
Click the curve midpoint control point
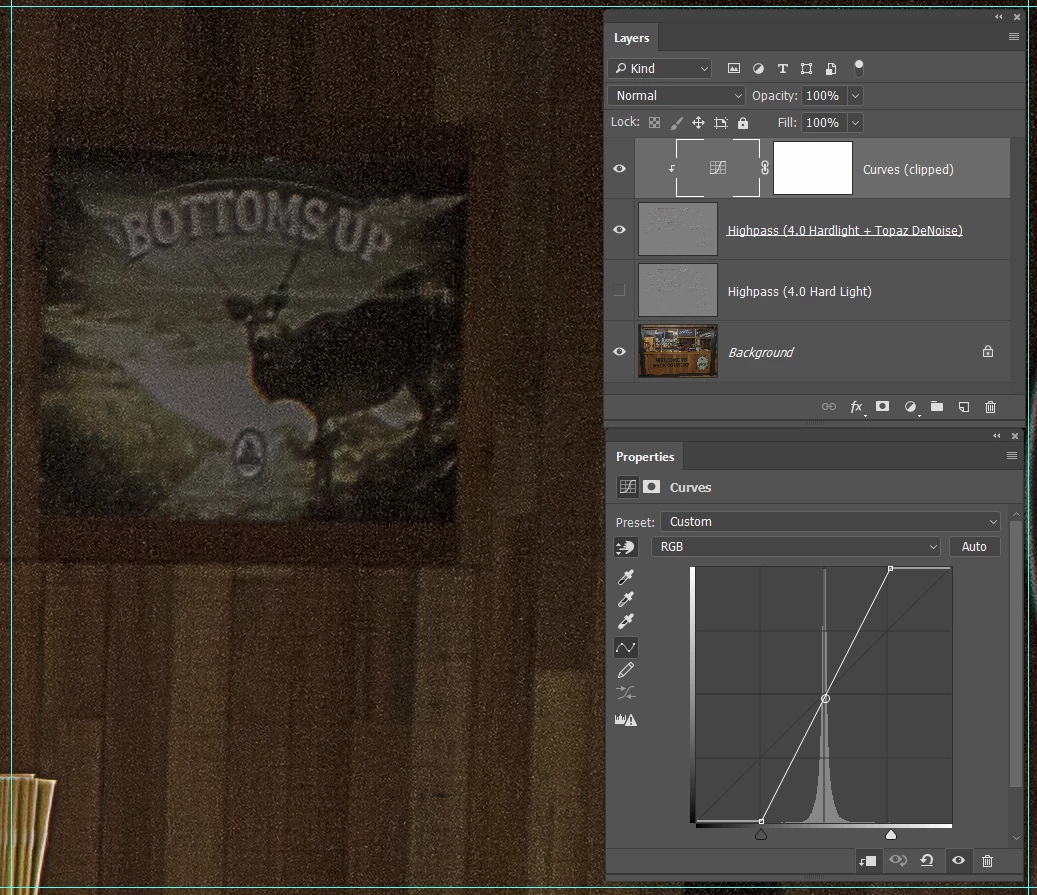pyautogui.click(x=825, y=699)
